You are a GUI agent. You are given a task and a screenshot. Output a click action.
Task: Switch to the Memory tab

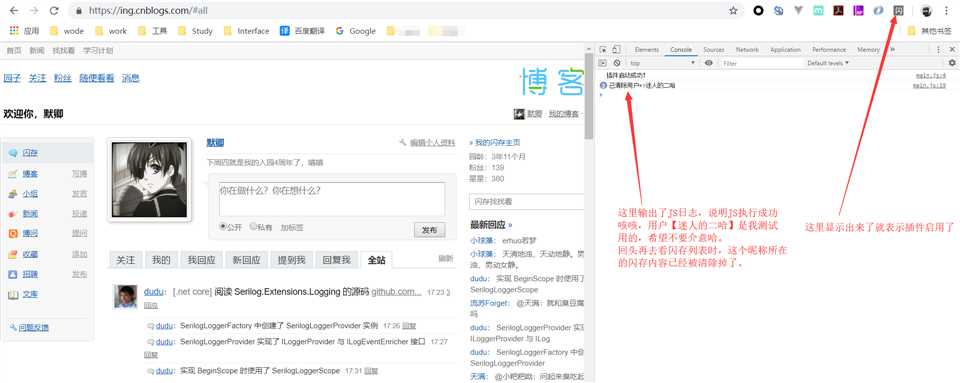click(868, 50)
